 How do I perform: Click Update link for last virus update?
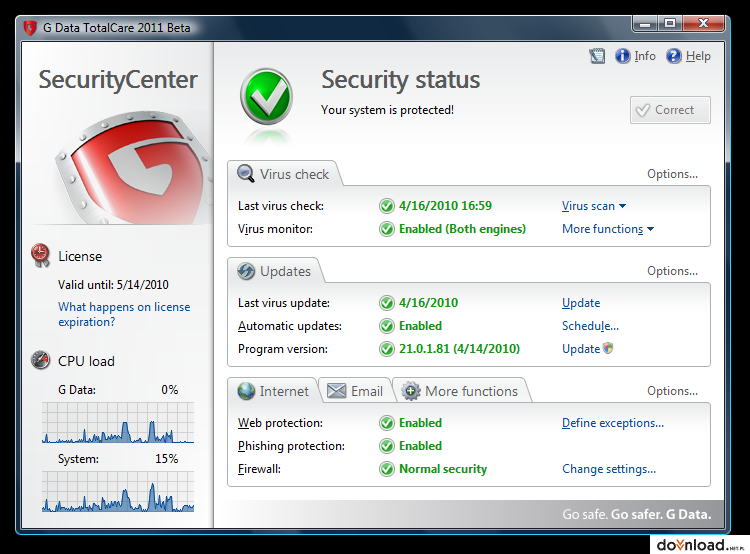point(581,303)
